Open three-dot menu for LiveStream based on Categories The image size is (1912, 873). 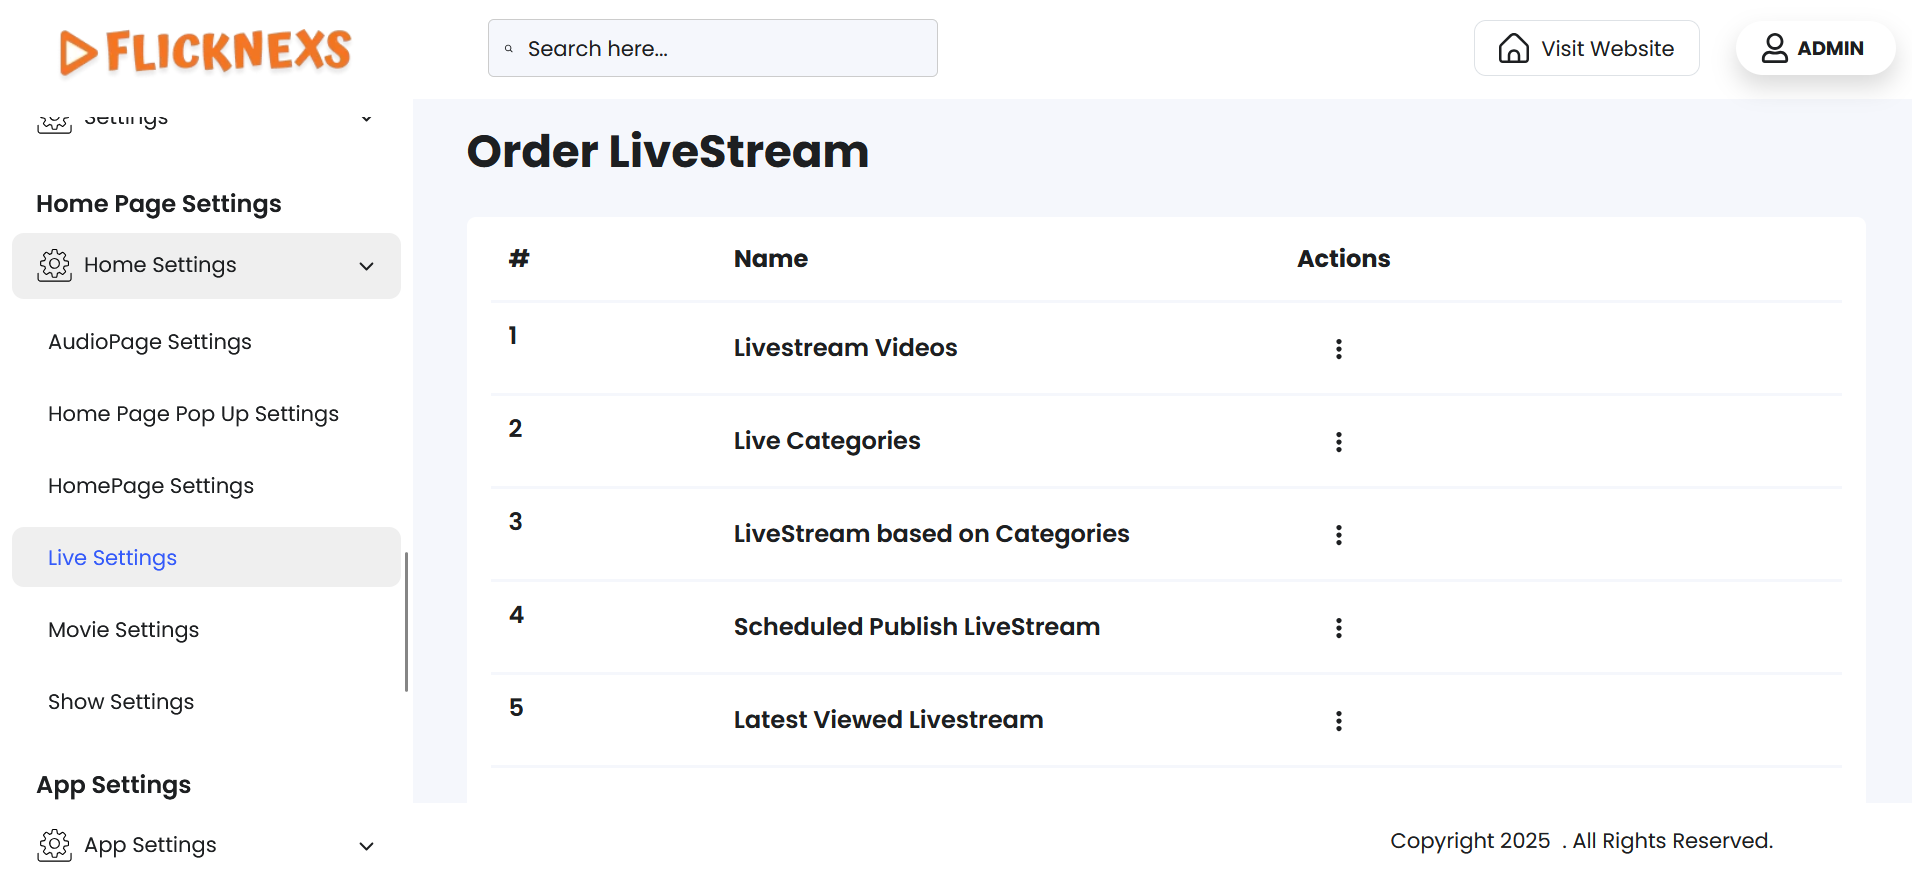pos(1338,535)
